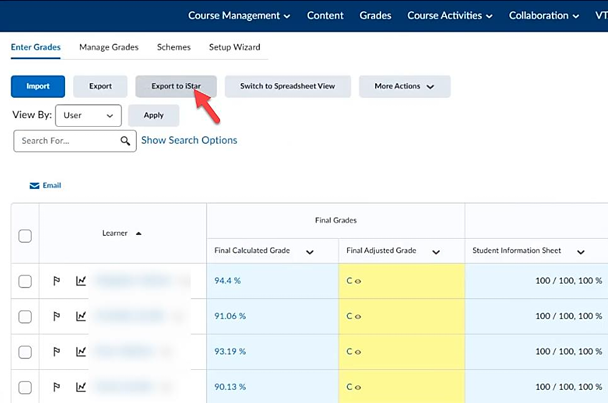The image size is (608, 403).
Task: Click the flag icon in the 93.19 % row
Action: [56, 351]
